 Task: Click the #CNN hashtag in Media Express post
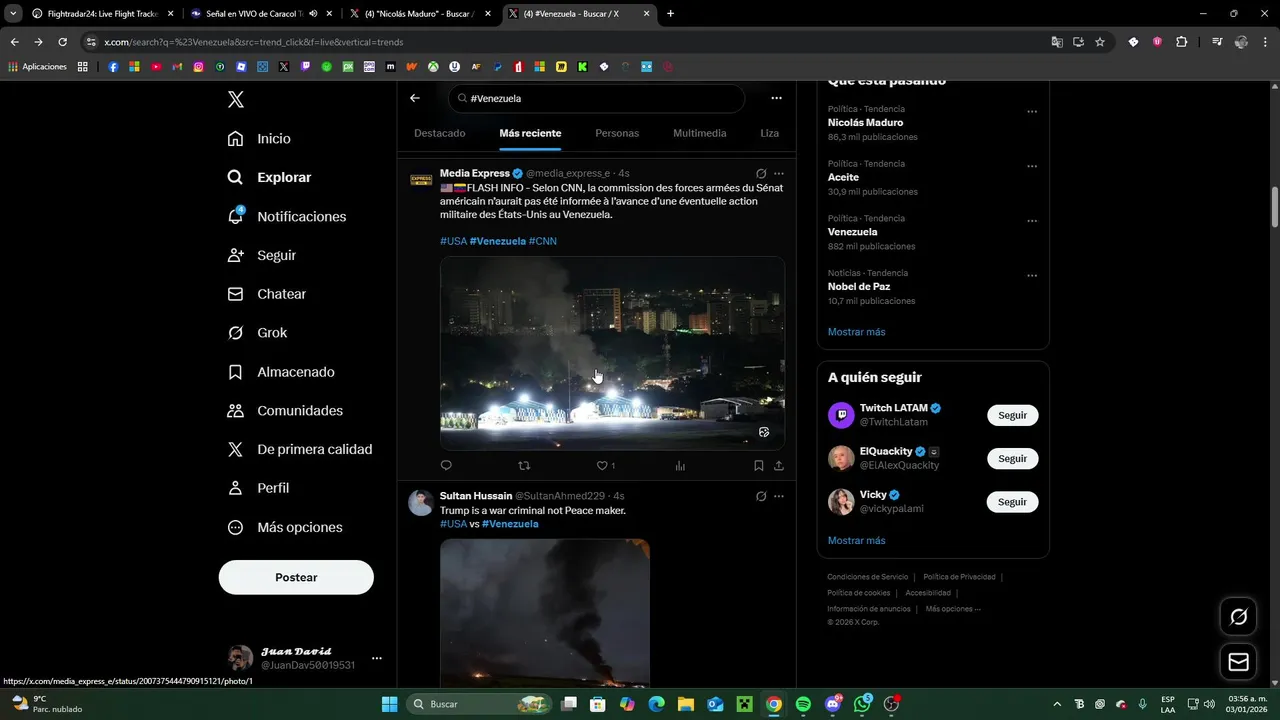point(543,241)
